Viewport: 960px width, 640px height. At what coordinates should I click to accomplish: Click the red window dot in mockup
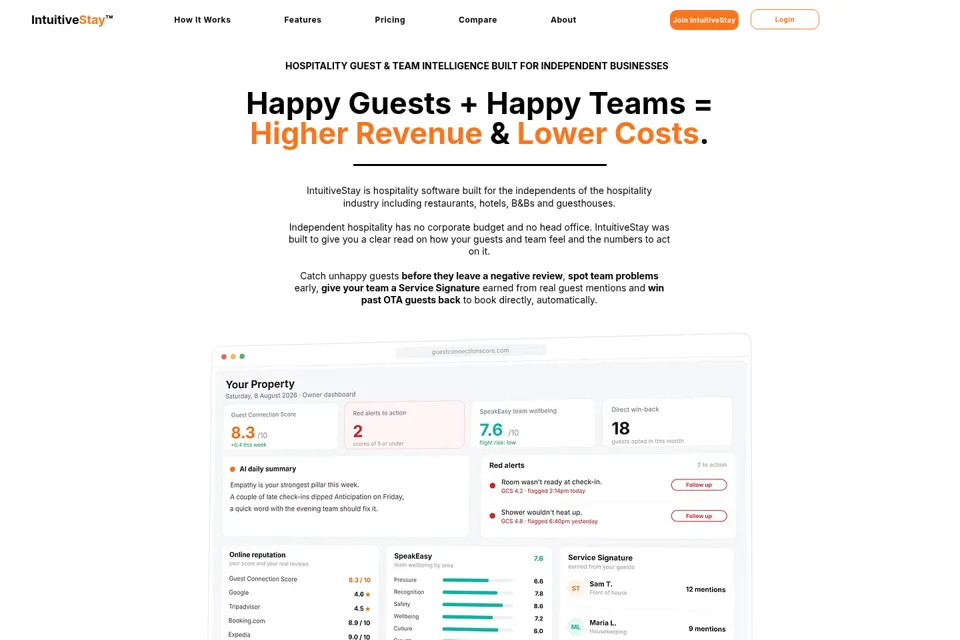point(224,356)
